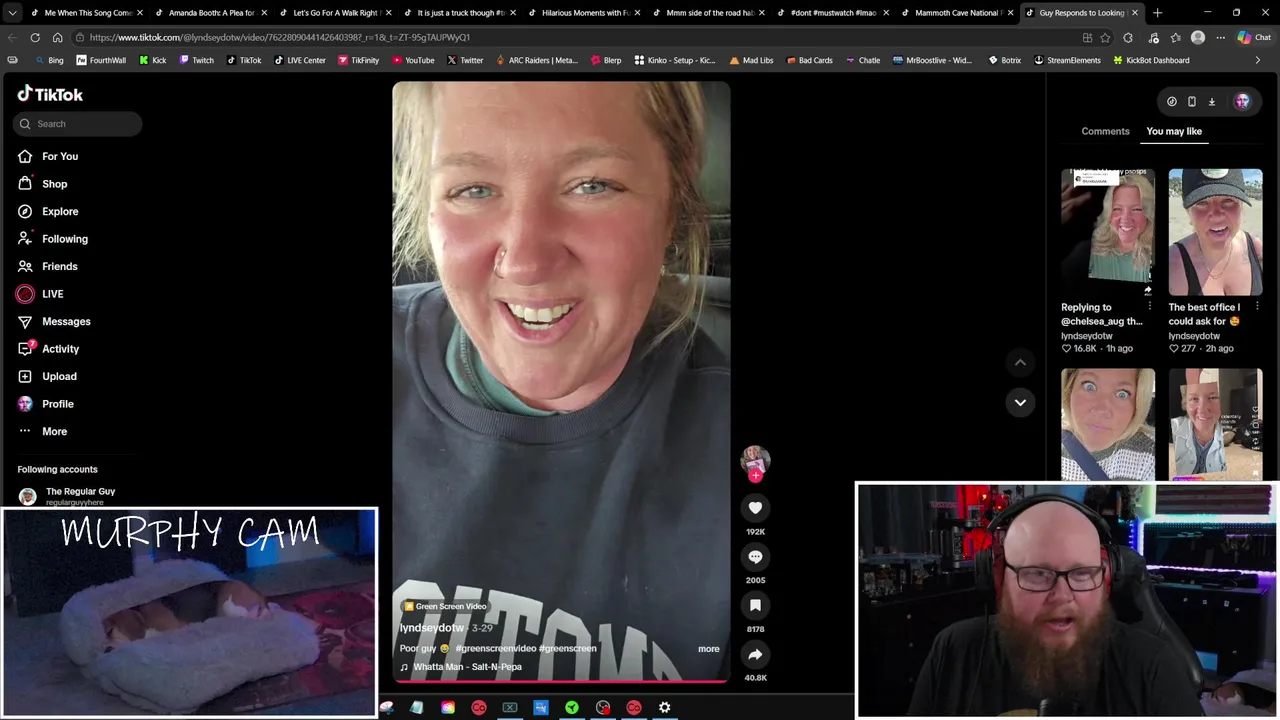This screenshot has width=1280, height=720.
Task: Open the KickBot Dashboard bookmark
Action: [x=1150, y=60]
